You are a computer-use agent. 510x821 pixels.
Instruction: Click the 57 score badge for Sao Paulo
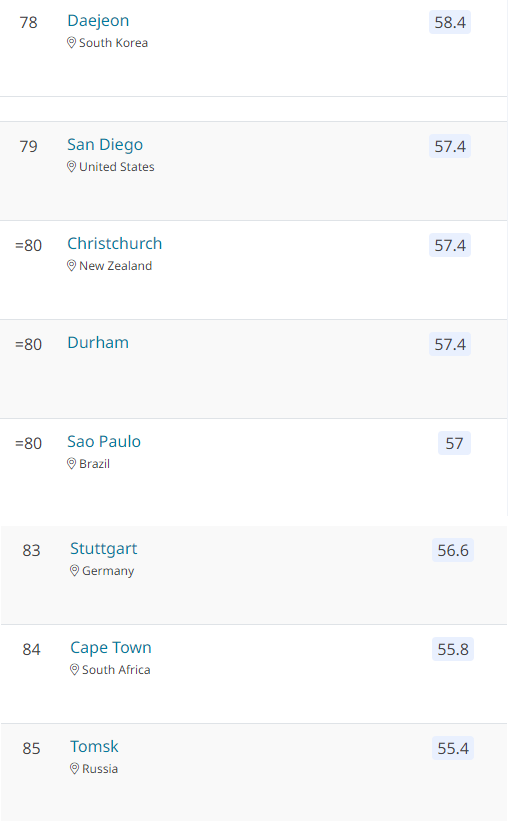coord(454,443)
